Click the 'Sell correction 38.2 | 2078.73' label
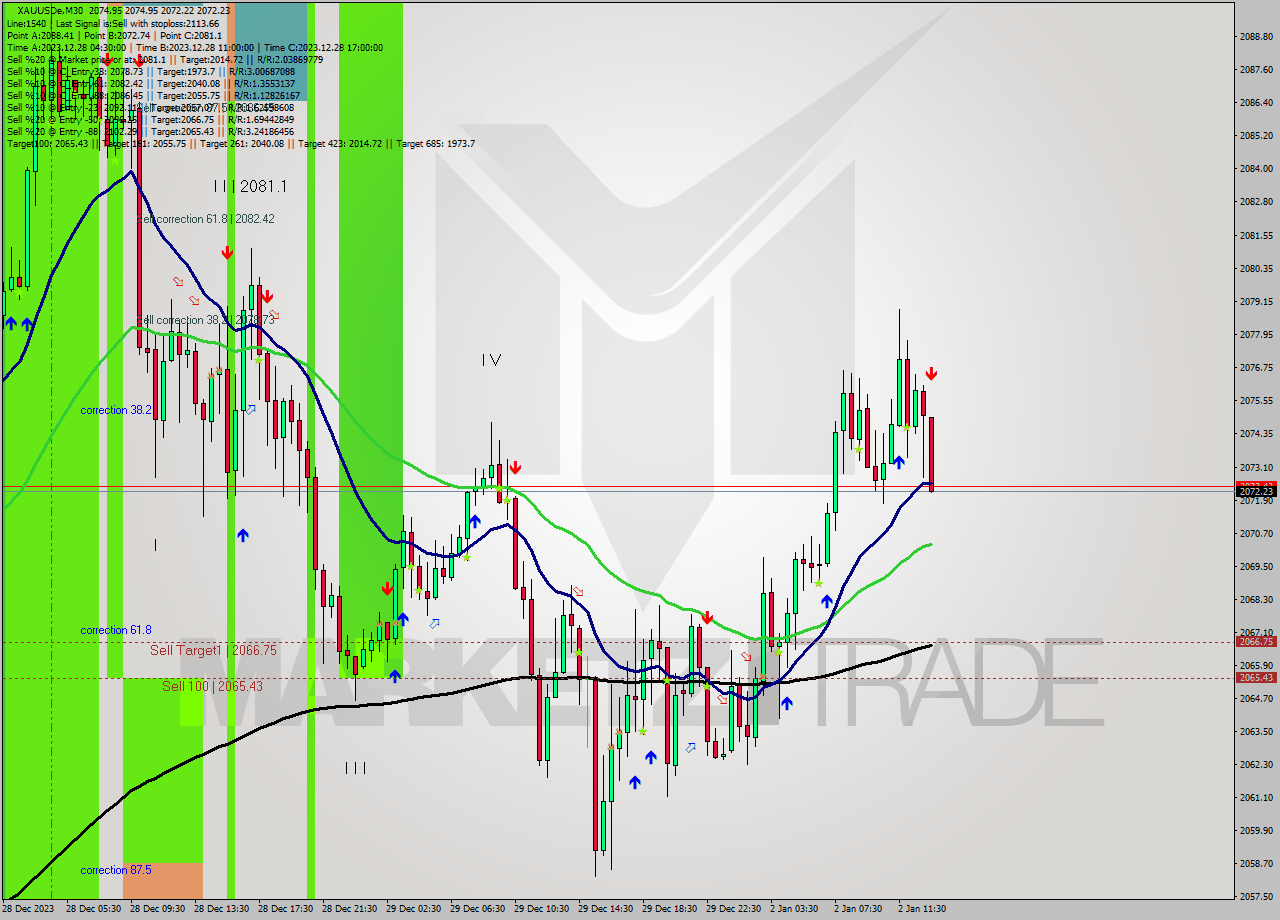Image resolution: width=1280 pixels, height=920 pixels. tap(205, 320)
